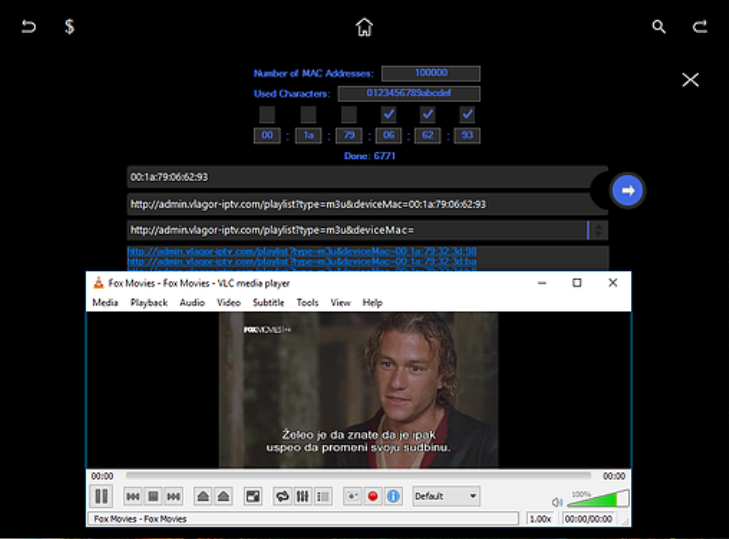Screen dimensions: 729x539
Task: Go to the home icon
Action: coord(364,27)
